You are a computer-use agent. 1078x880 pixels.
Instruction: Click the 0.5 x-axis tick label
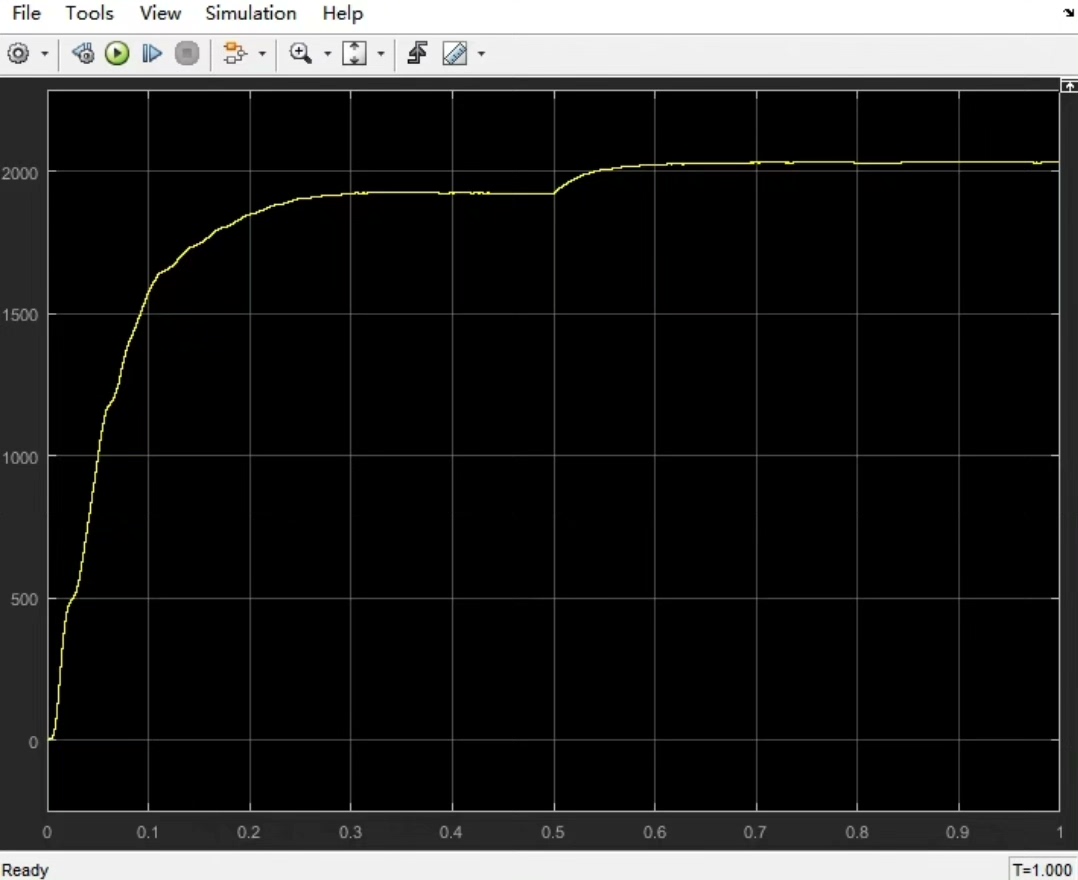pos(553,833)
